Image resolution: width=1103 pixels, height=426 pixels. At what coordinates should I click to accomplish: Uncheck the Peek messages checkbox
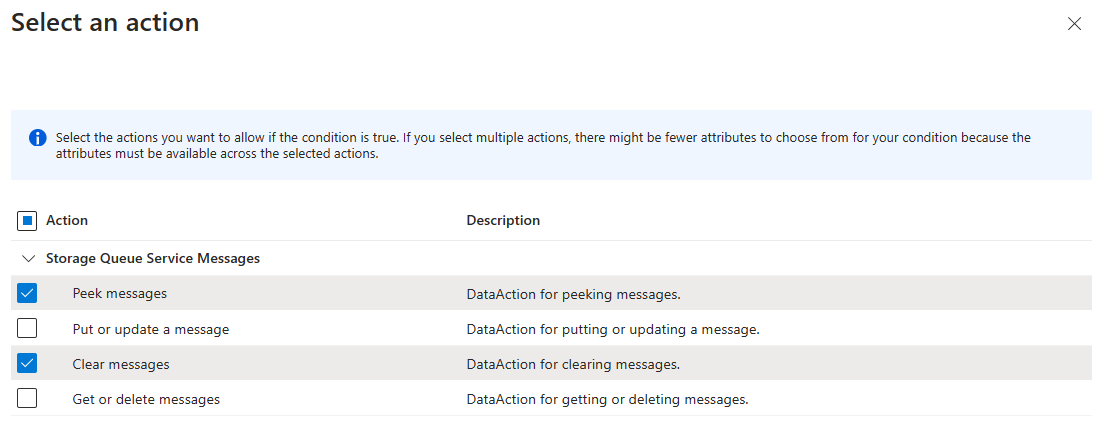click(27, 294)
